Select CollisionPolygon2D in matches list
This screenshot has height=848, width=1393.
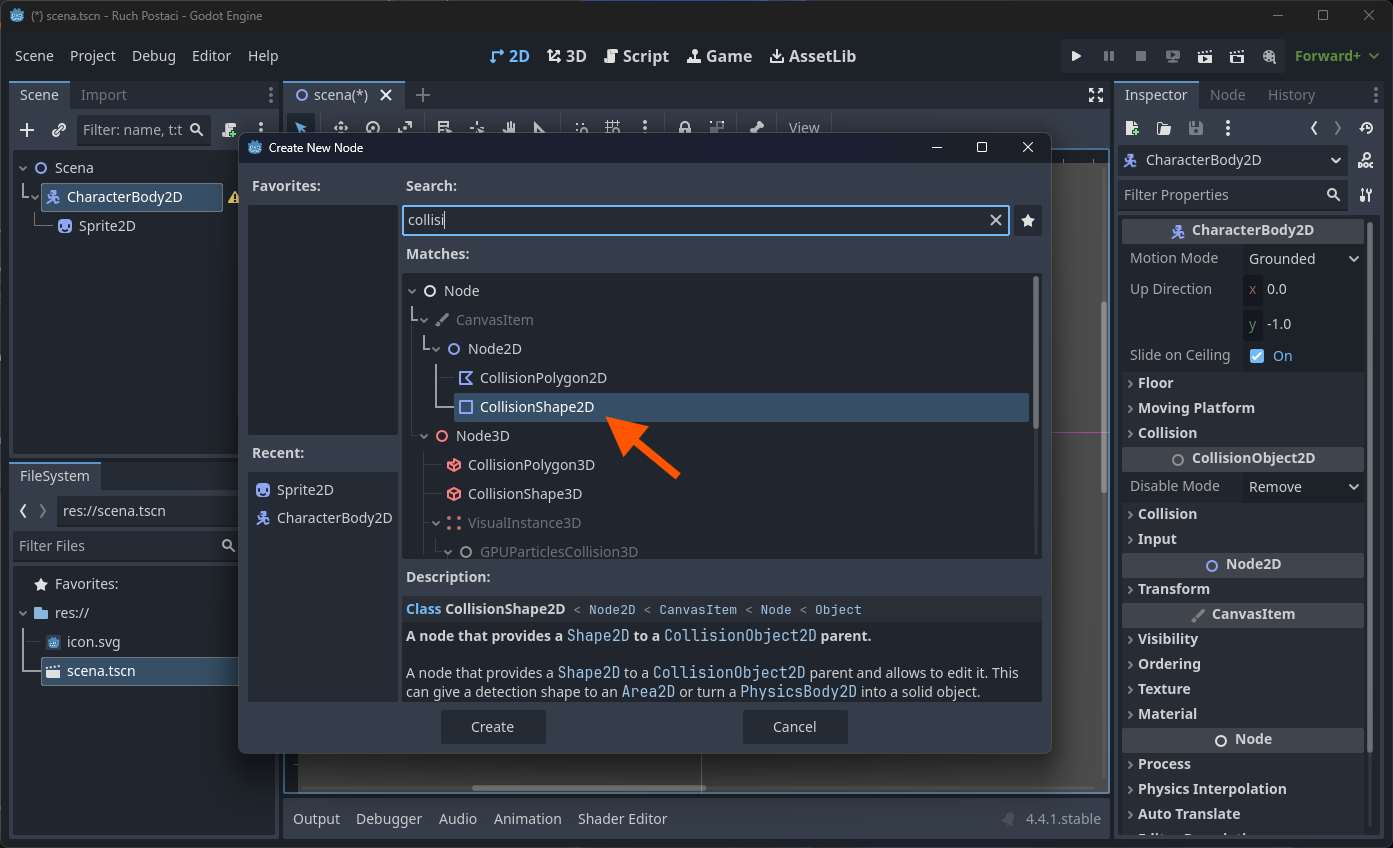tap(543, 378)
